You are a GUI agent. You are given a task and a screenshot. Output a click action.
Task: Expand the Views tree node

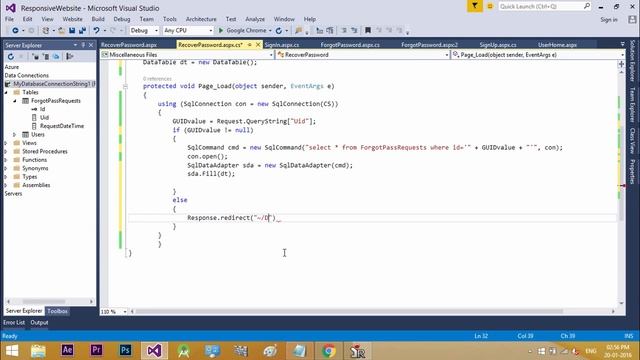(x=6, y=143)
